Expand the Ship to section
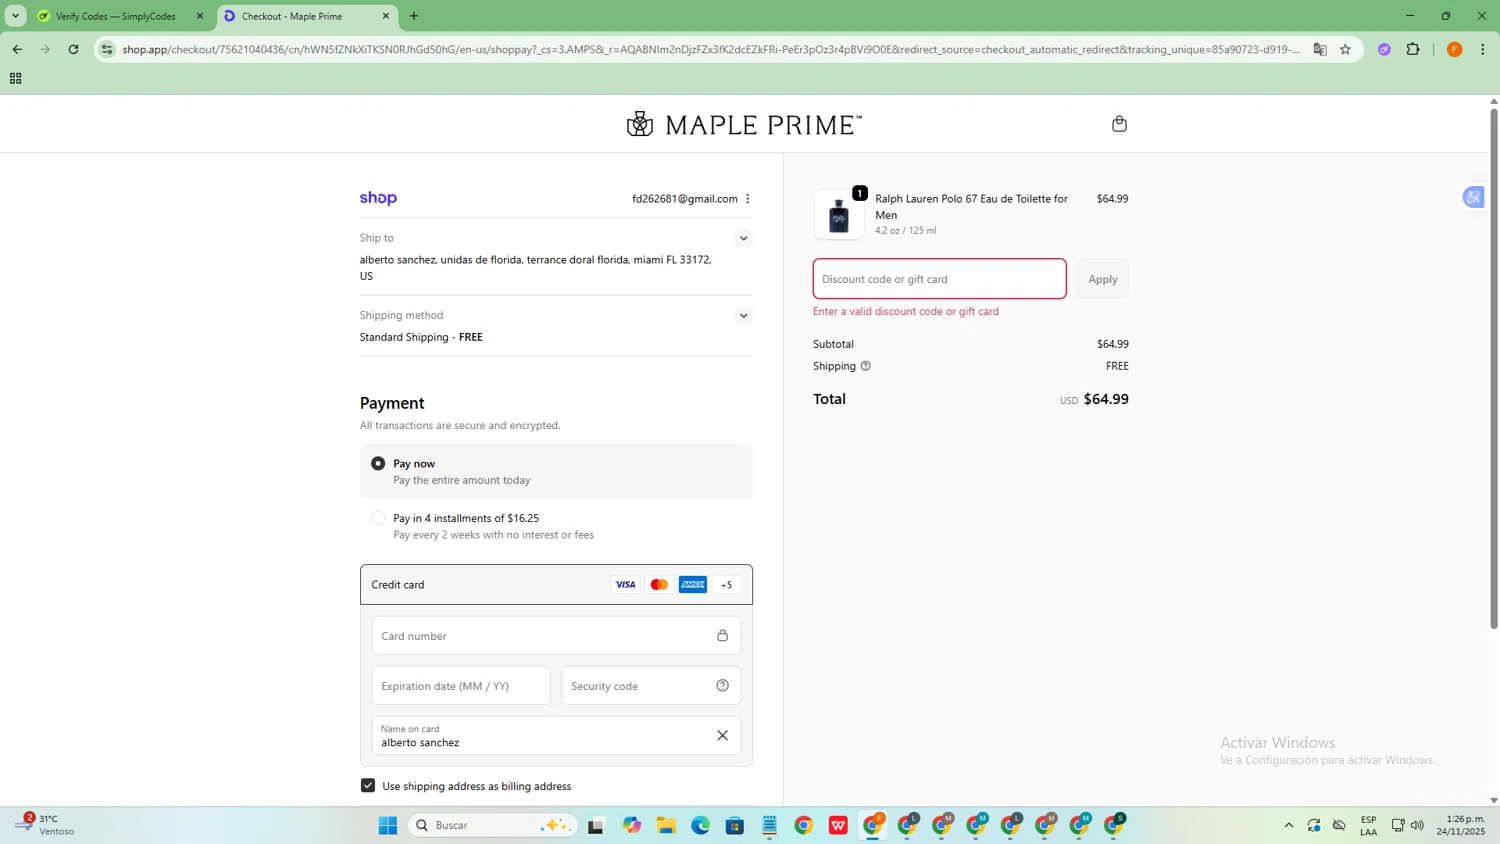The height and width of the screenshot is (844, 1500). tap(743, 238)
